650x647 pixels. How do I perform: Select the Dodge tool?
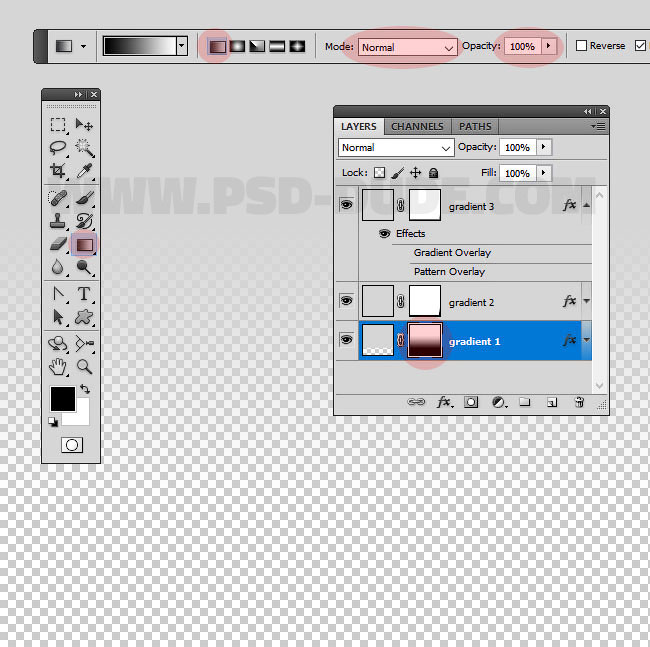click(84, 267)
